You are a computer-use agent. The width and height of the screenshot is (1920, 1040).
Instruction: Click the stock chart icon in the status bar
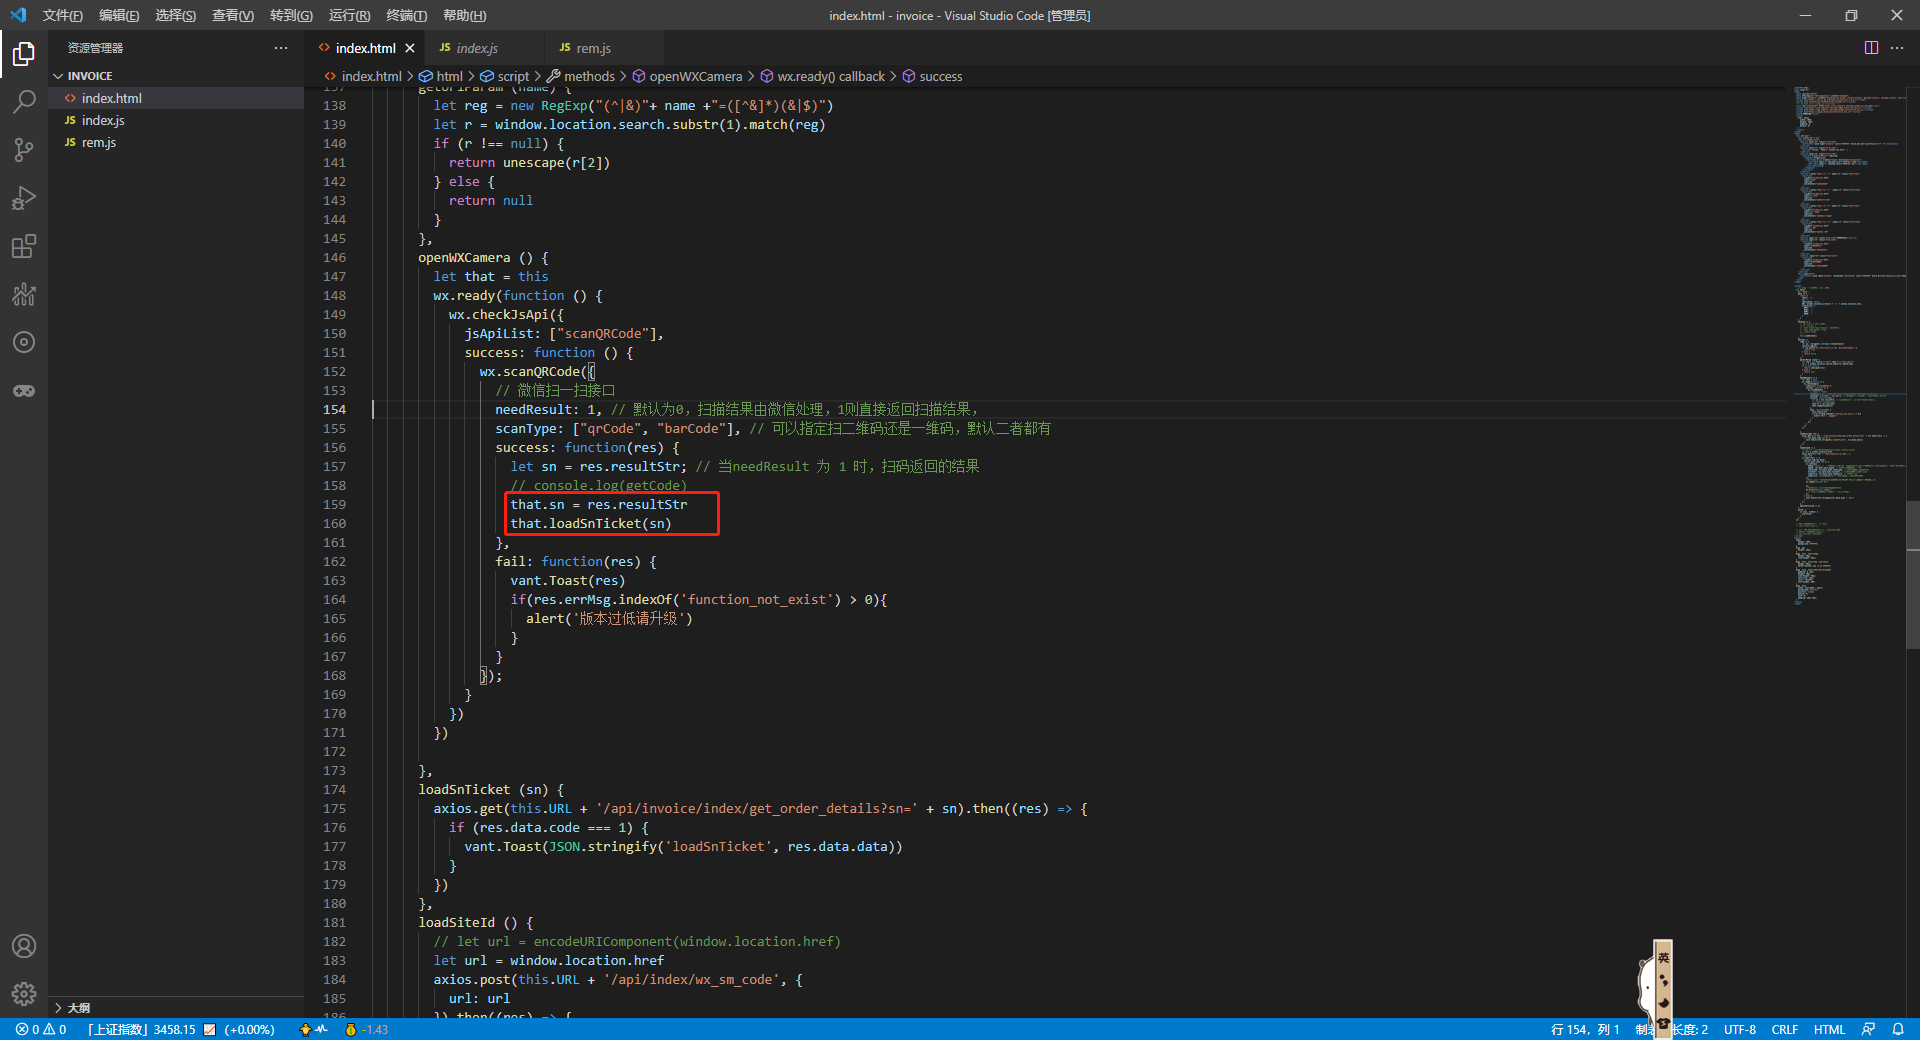[x=209, y=1029]
